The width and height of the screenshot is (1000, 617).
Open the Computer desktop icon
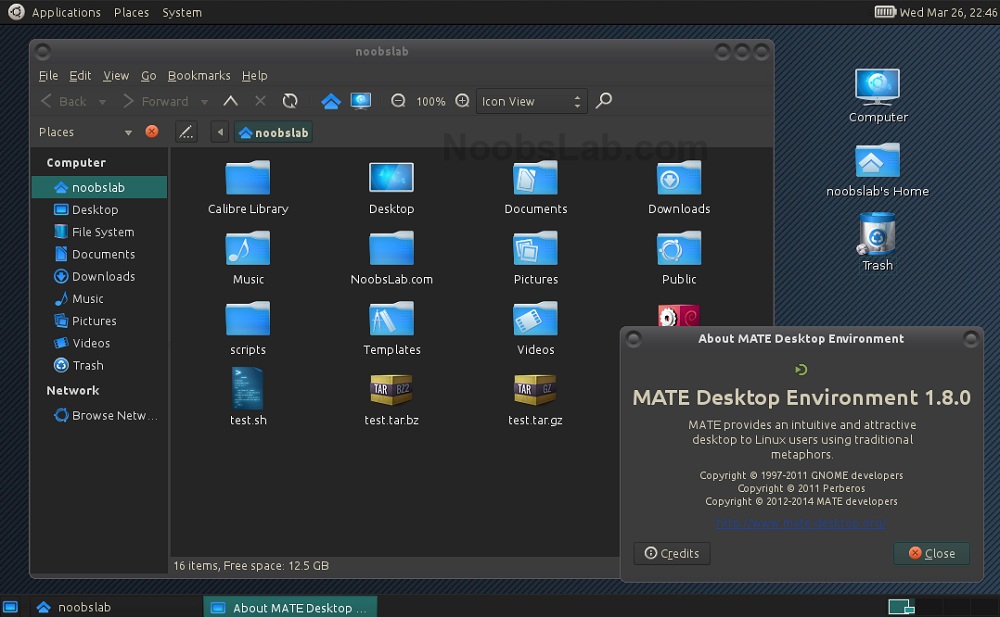click(878, 96)
